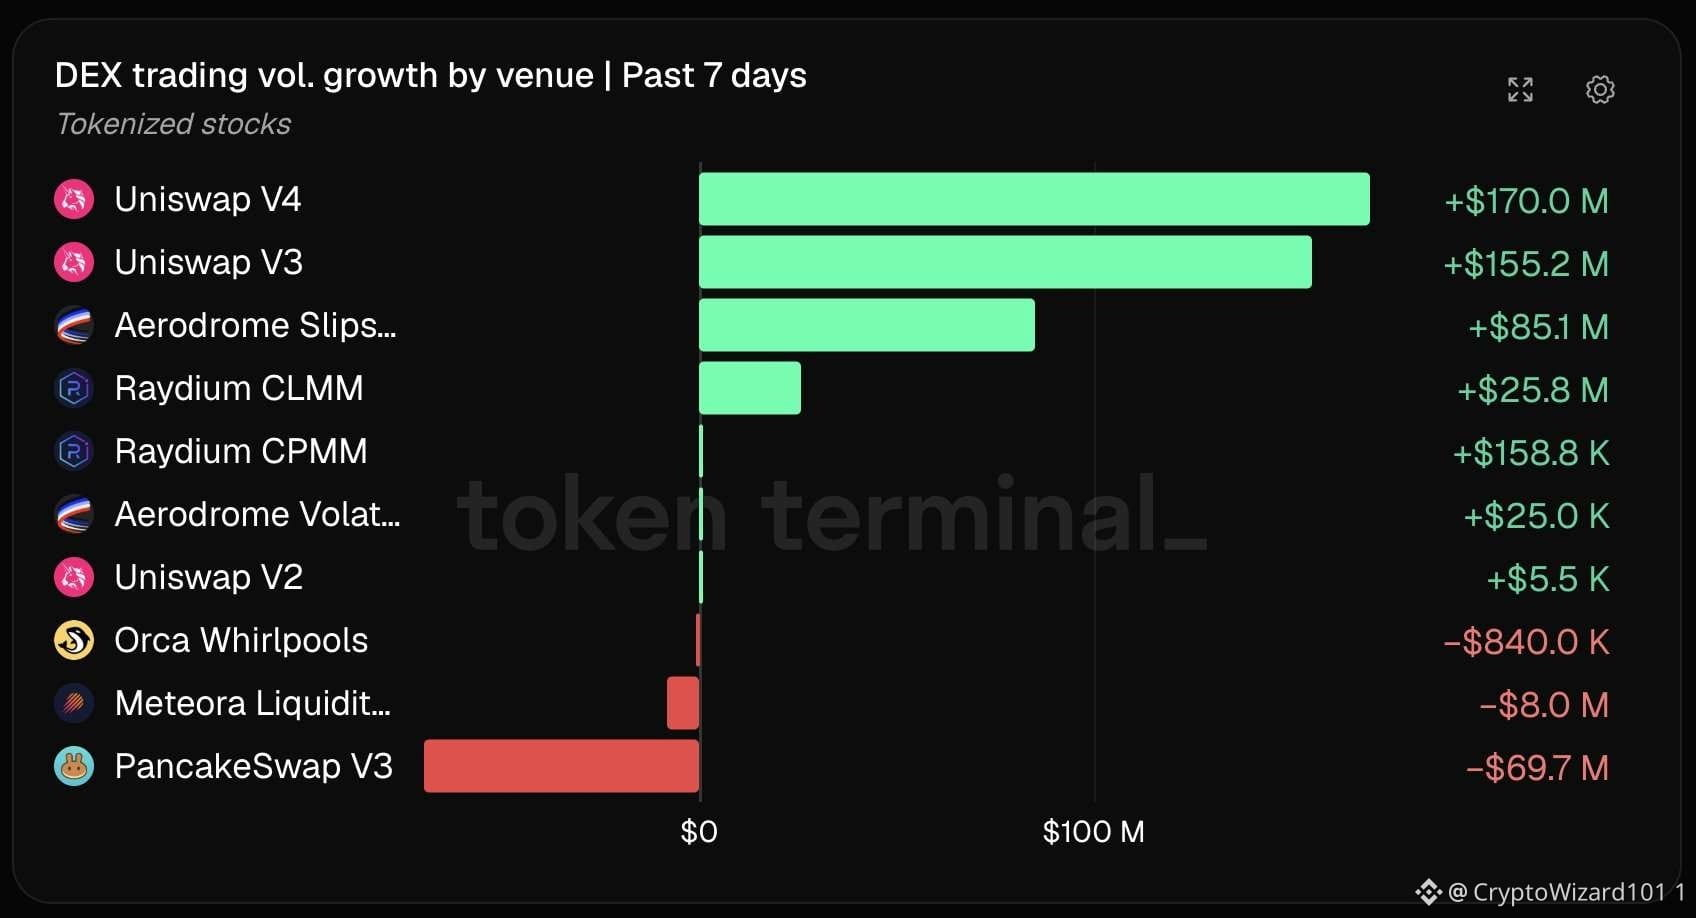Click the Raydium CLMM green bar
Viewport: 1696px width, 918px height.
tap(750, 388)
